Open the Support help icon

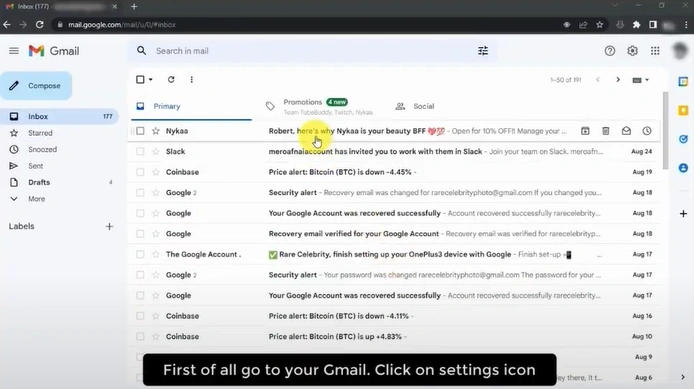(610, 51)
